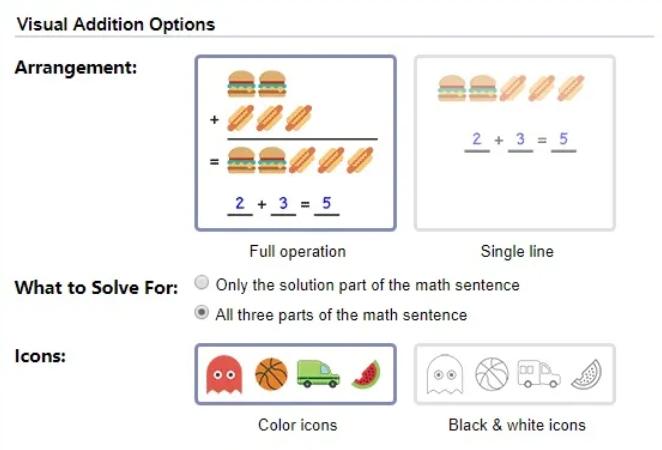Select the Single line arrangement thumbnail
Screen dimensions: 662x450
click(515, 143)
